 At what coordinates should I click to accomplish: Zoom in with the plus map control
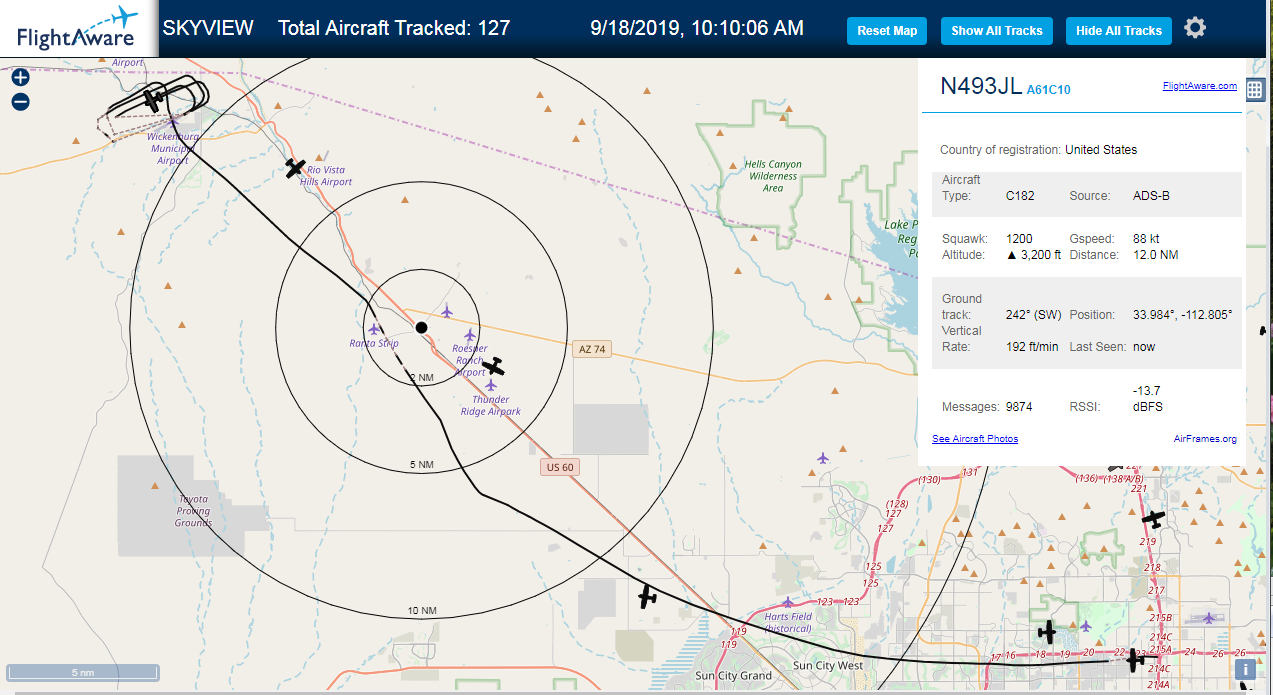click(x=20, y=77)
